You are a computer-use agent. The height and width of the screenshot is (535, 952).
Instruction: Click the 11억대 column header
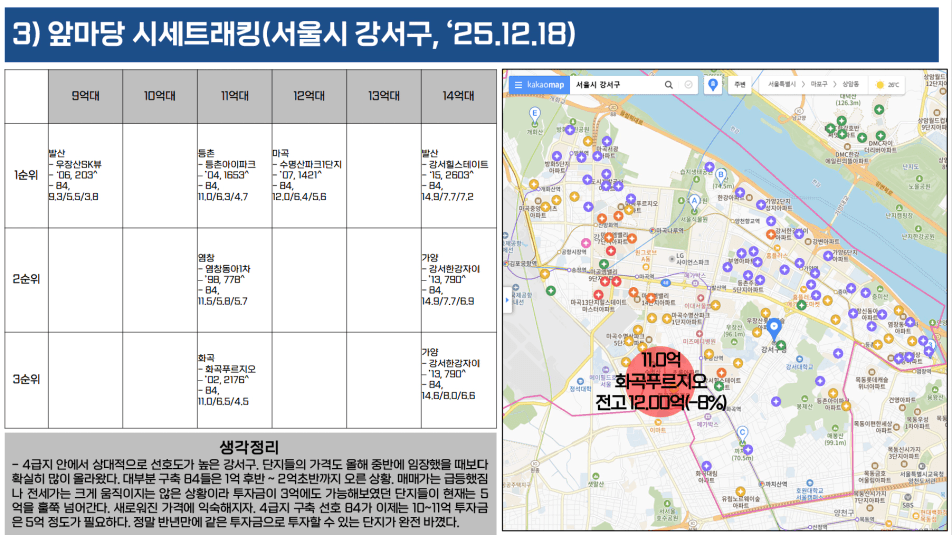(x=234, y=96)
